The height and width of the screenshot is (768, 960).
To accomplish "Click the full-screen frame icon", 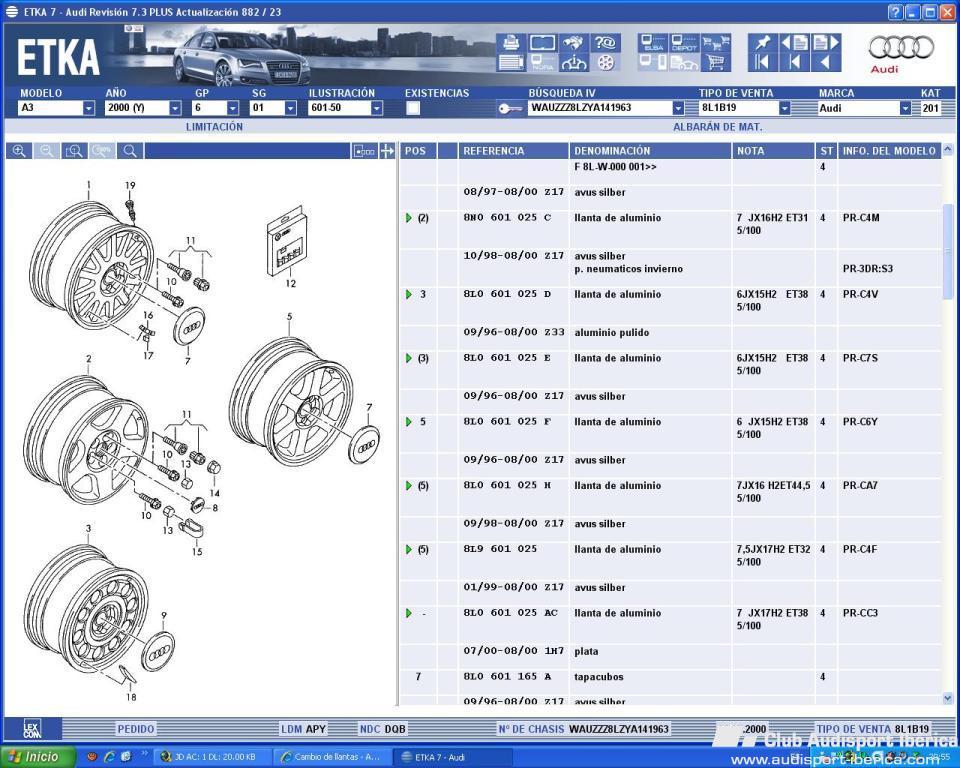I will pos(542,42).
